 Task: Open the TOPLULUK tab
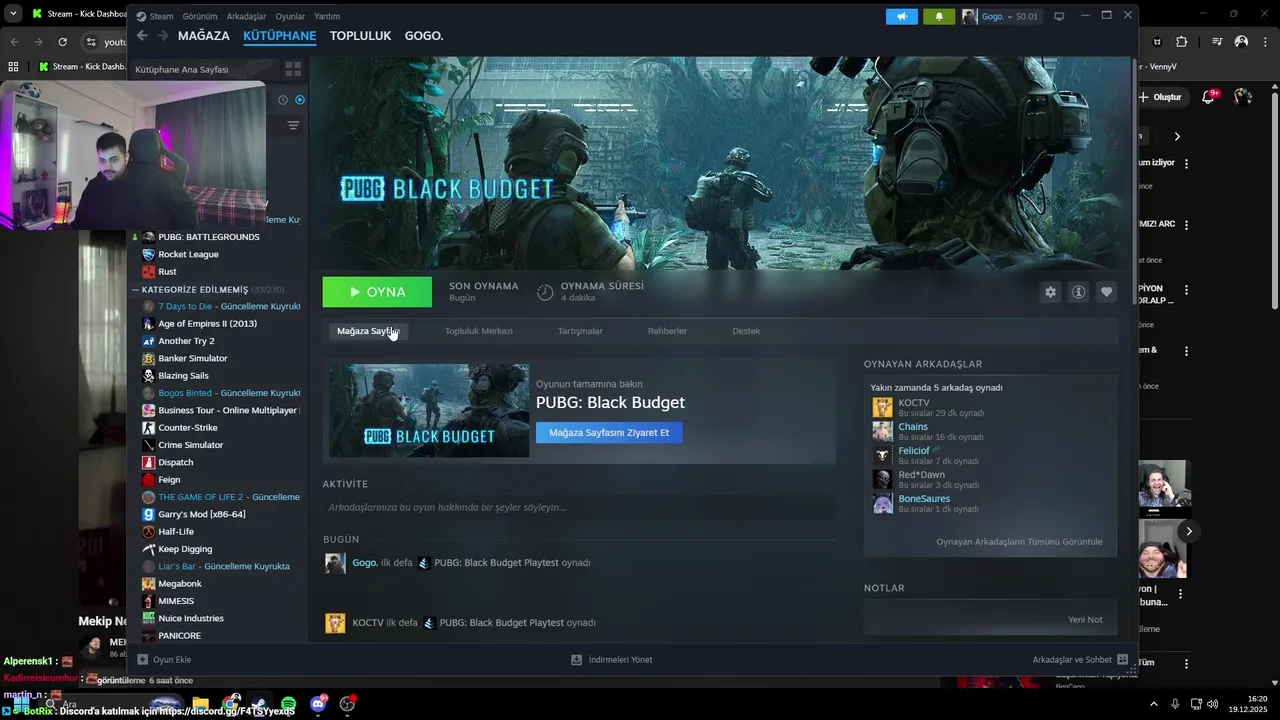[360, 35]
